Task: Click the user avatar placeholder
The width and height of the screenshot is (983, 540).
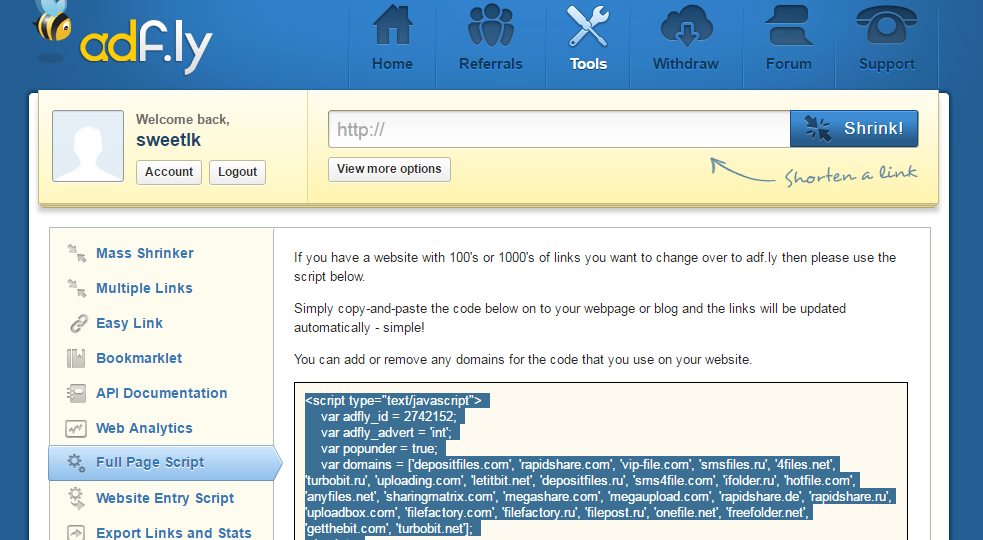Action: coord(88,146)
